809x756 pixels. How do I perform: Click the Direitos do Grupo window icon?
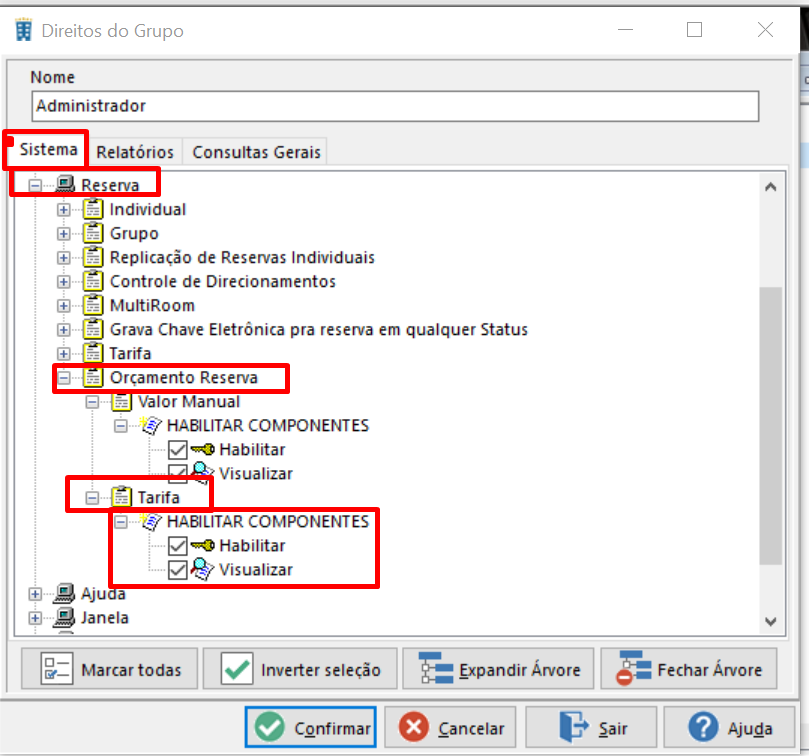pyautogui.click(x=23, y=29)
